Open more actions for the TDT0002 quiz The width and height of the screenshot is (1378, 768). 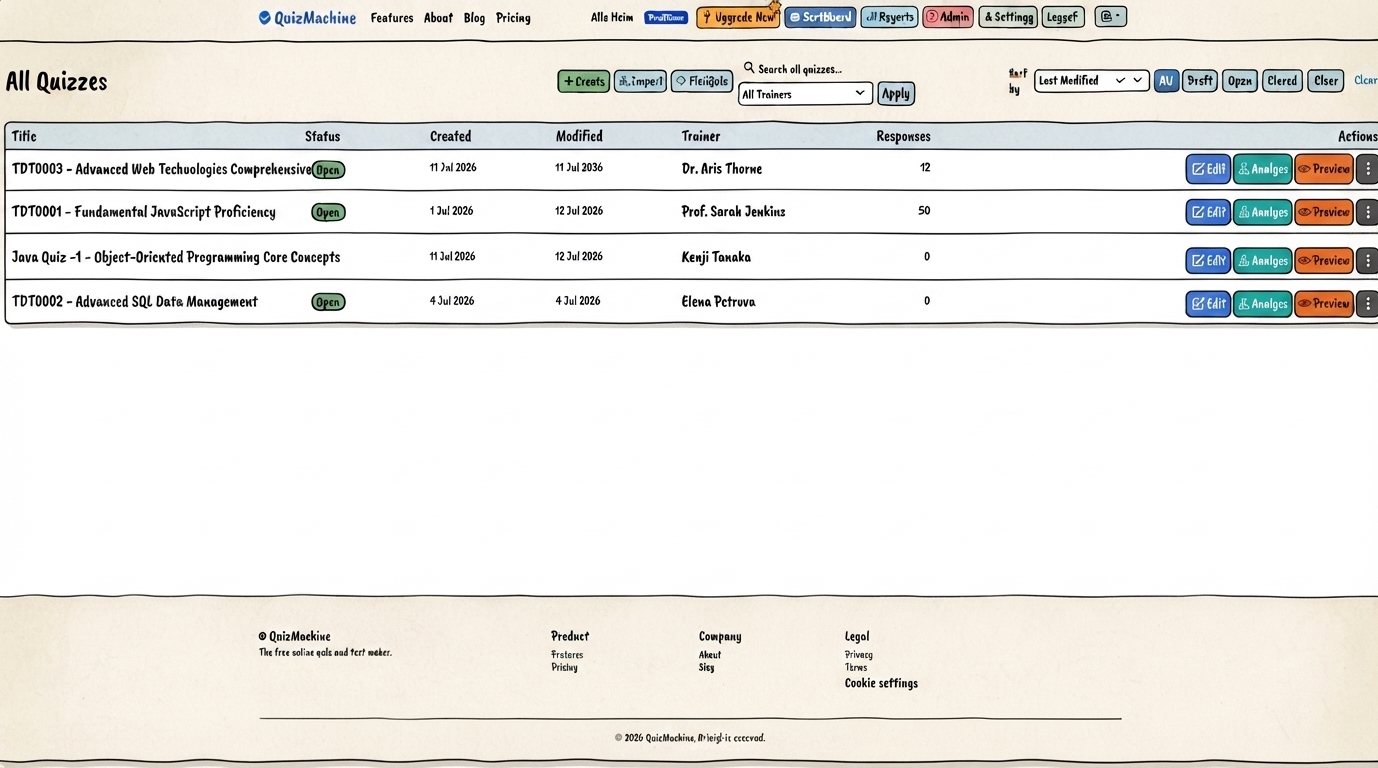(1367, 304)
